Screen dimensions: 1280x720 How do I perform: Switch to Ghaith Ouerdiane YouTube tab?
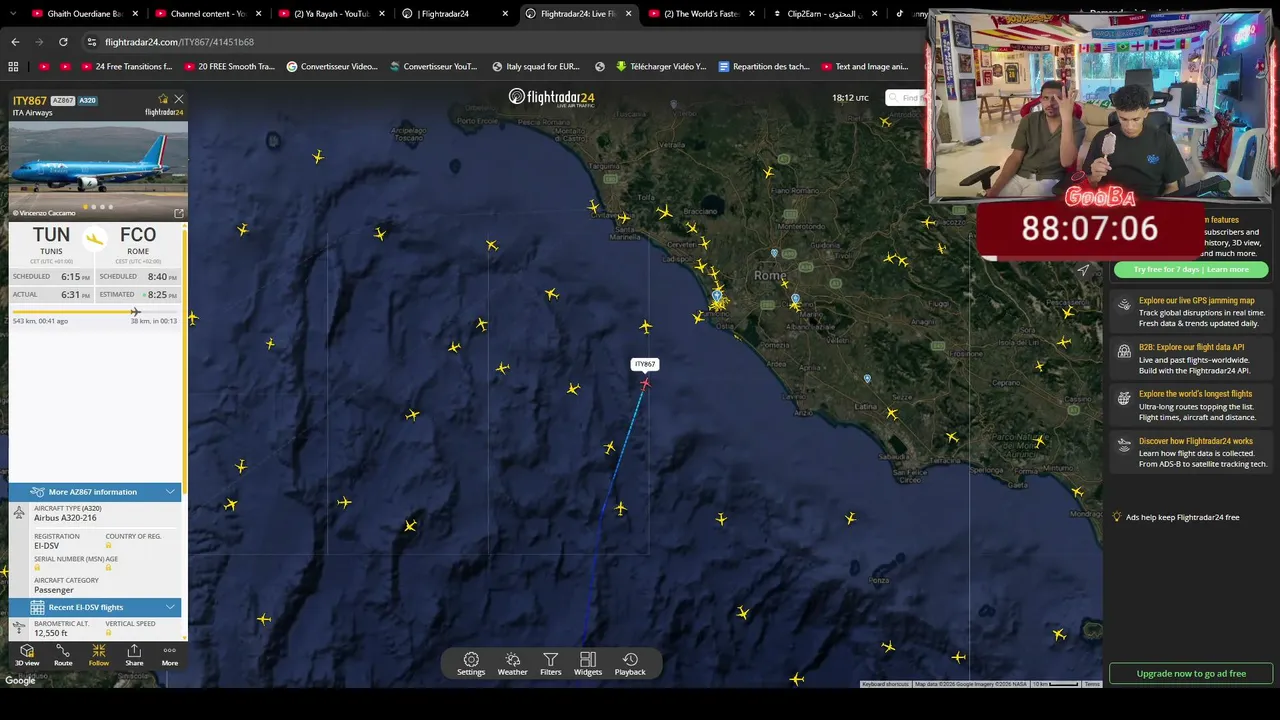[85, 14]
